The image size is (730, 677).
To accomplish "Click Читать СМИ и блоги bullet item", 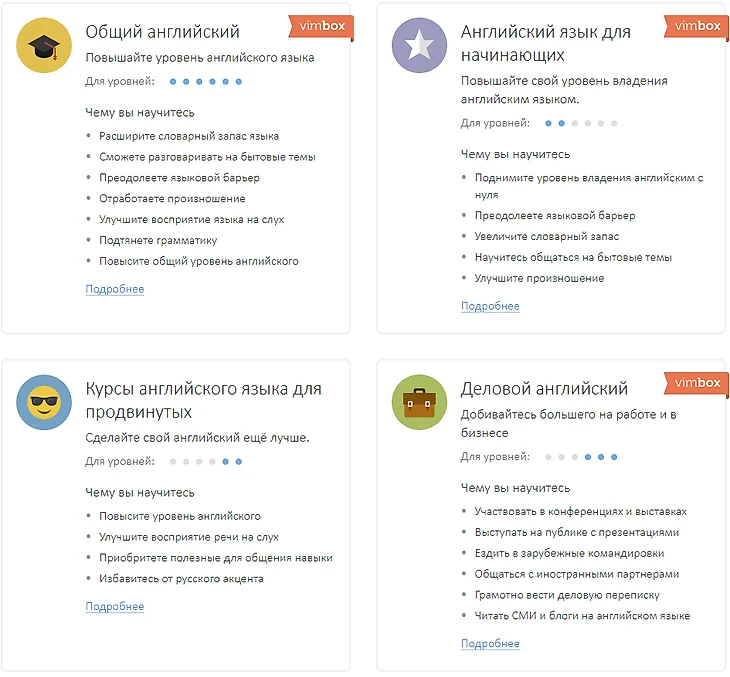I will (x=582, y=615).
